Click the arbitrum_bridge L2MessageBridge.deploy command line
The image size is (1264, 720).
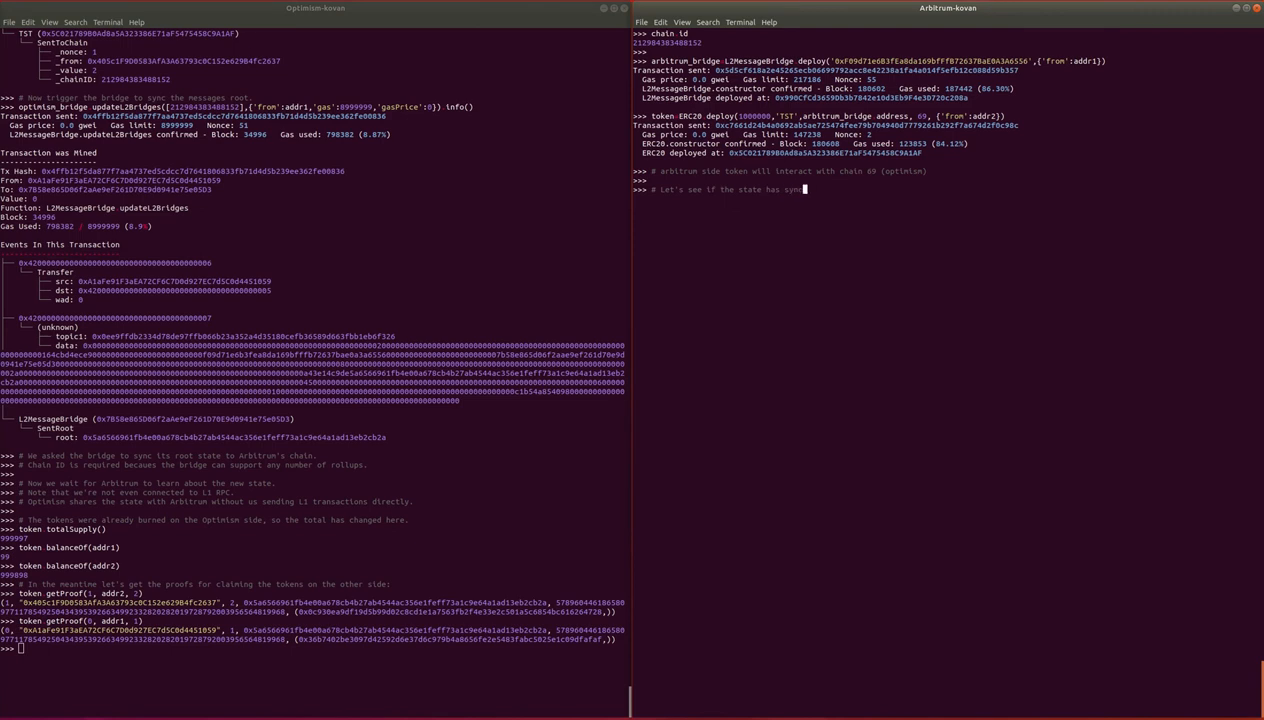coord(869,61)
